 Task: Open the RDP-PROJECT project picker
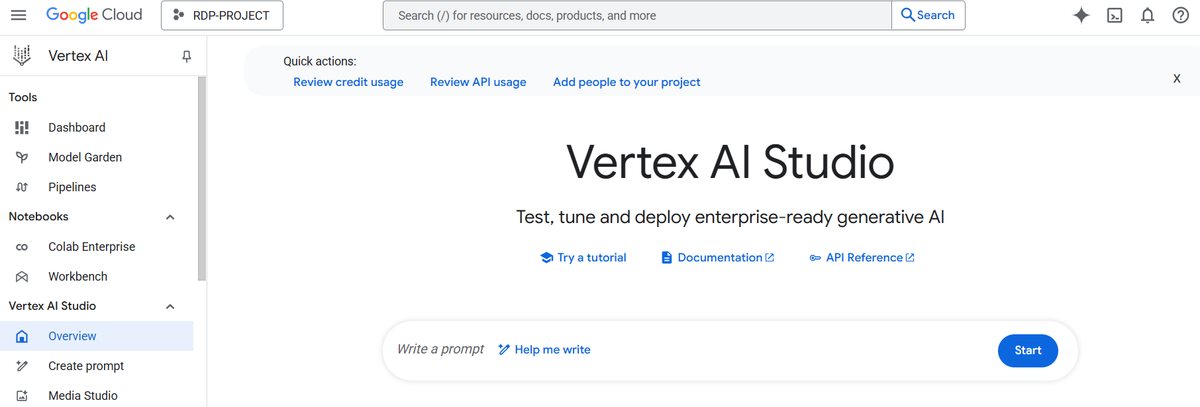[222, 15]
